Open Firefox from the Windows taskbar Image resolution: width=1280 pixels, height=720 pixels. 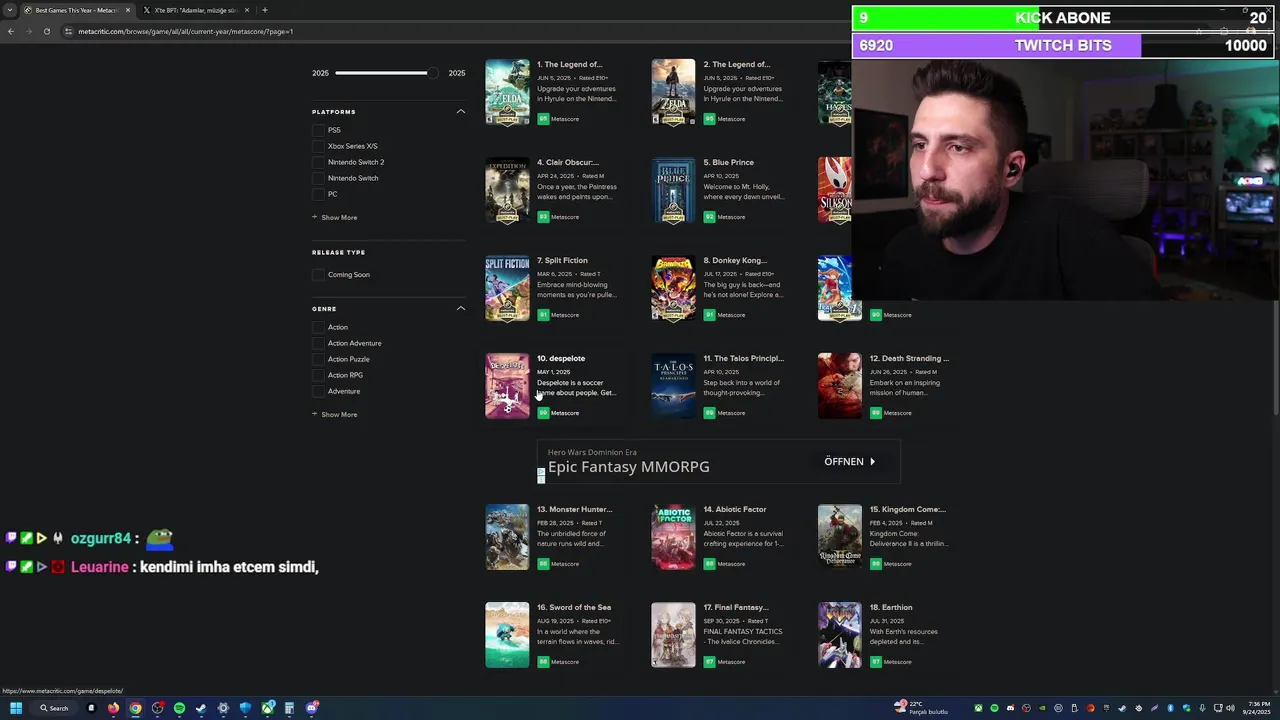click(x=113, y=708)
